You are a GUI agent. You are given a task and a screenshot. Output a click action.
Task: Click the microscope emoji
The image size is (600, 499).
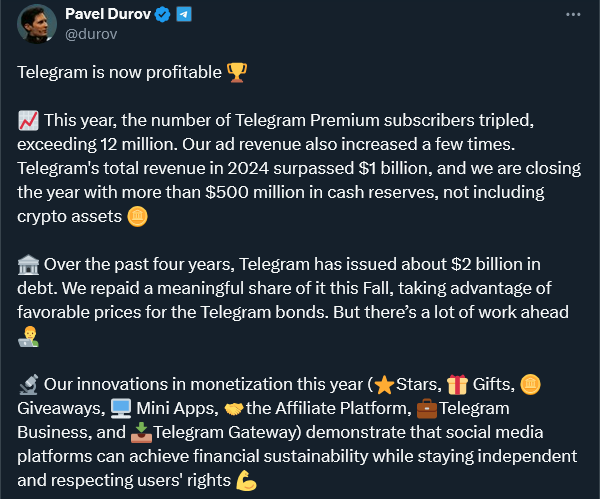click(x=28, y=385)
